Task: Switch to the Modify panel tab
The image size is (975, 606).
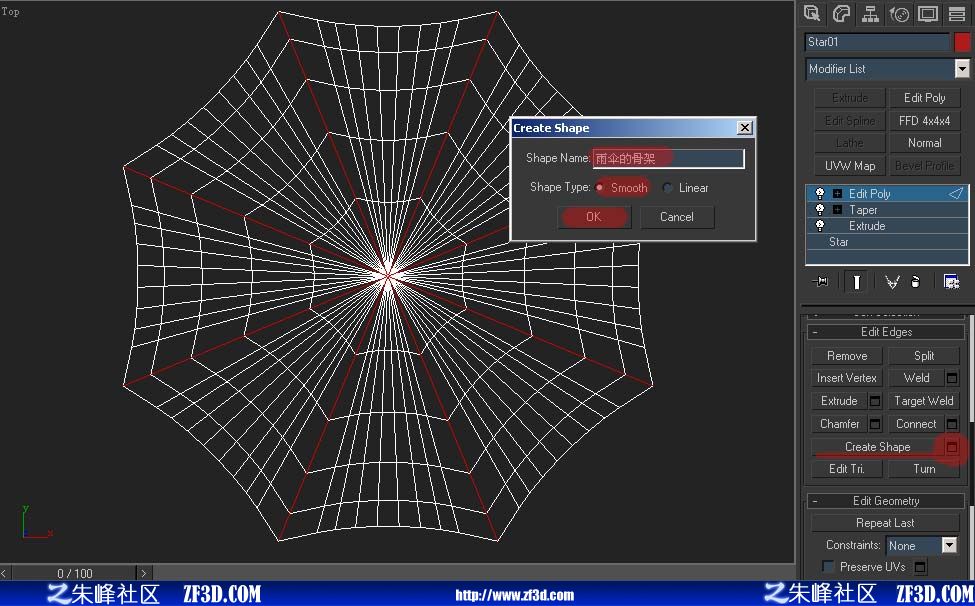Action: pyautogui.click(x=841, y=14)
